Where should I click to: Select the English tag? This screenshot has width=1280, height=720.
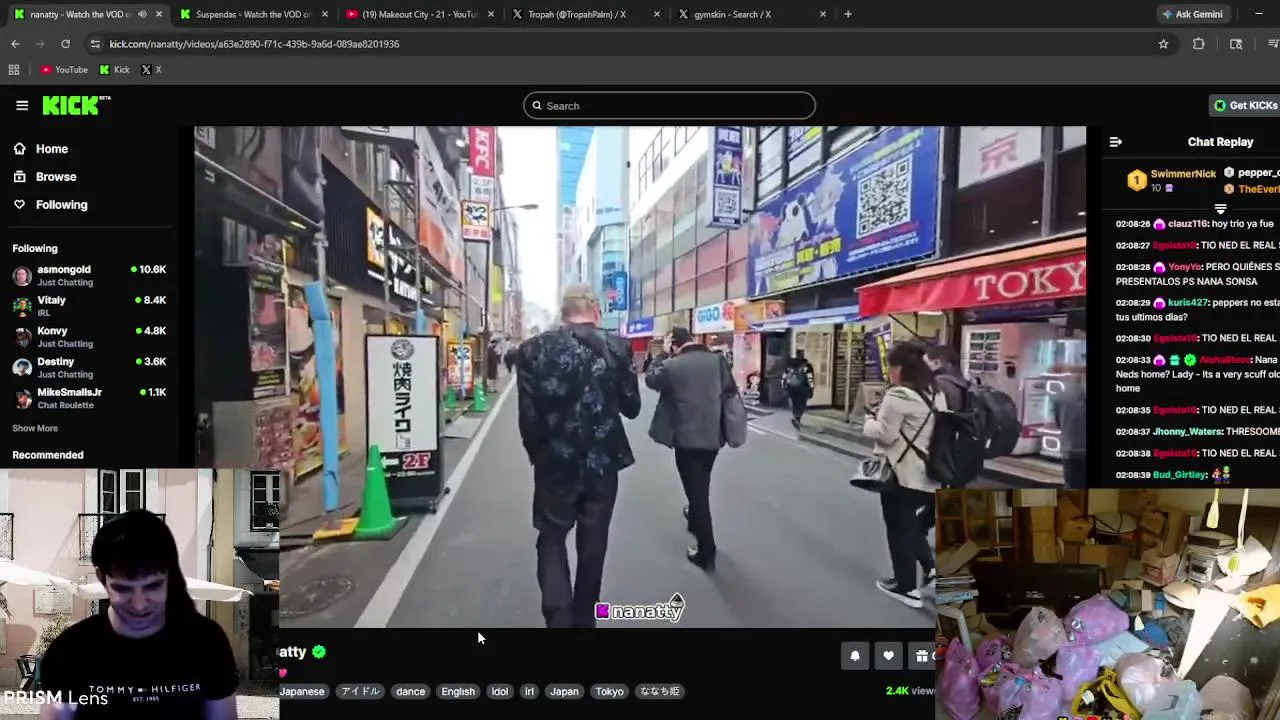pos(458,691)
